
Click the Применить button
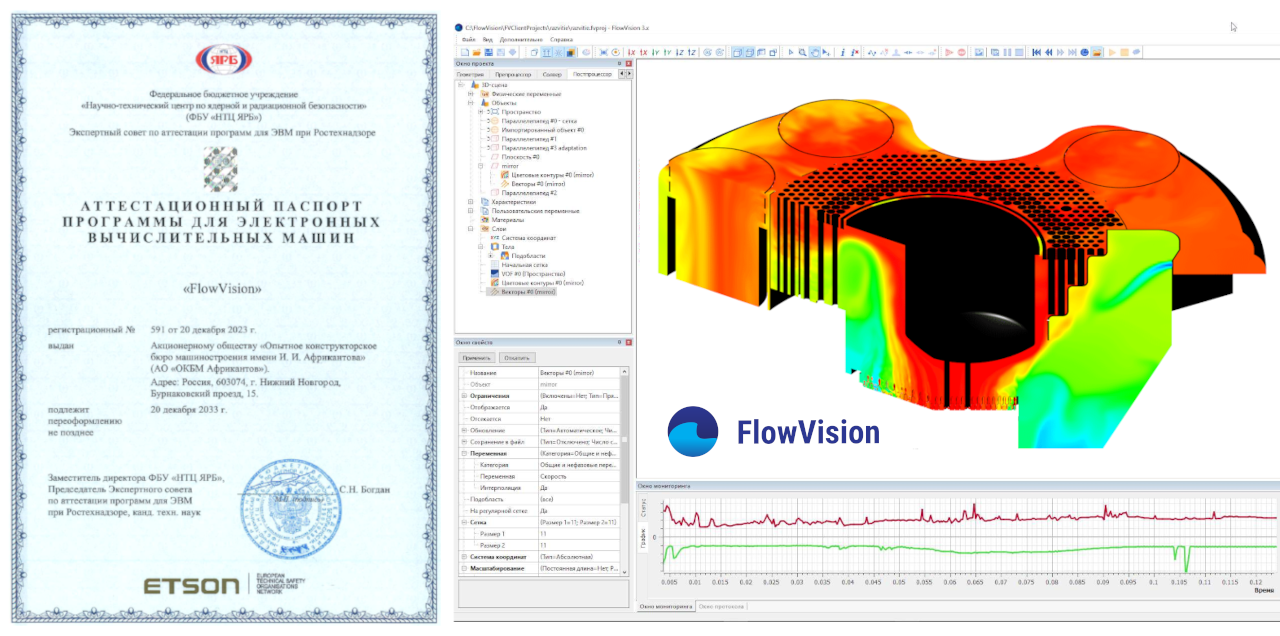tap(477, 357)
